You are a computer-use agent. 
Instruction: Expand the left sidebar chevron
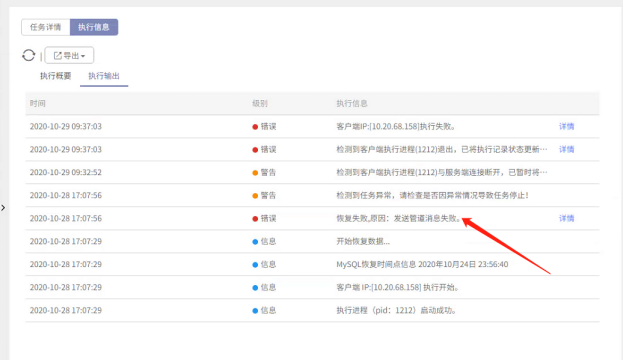click(3, 207)
